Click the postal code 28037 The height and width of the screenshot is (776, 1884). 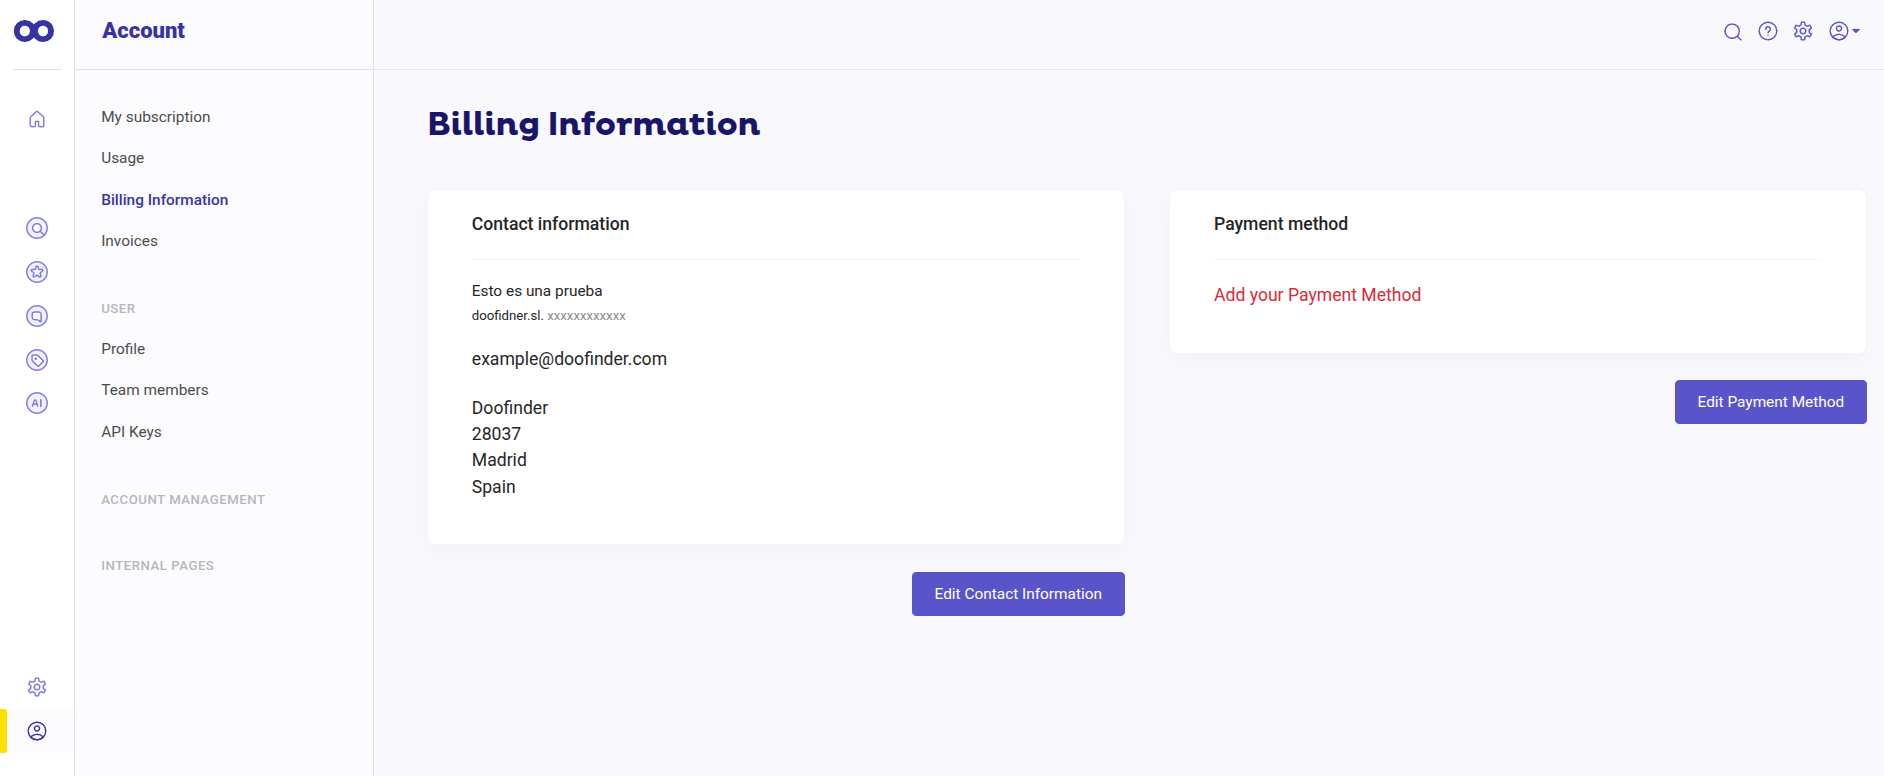(496, 434)
